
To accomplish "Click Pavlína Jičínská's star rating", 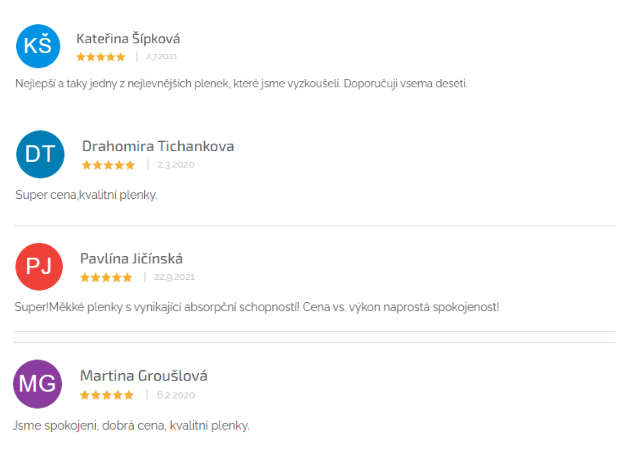I will pyautogui.click(x=106, y=277).
